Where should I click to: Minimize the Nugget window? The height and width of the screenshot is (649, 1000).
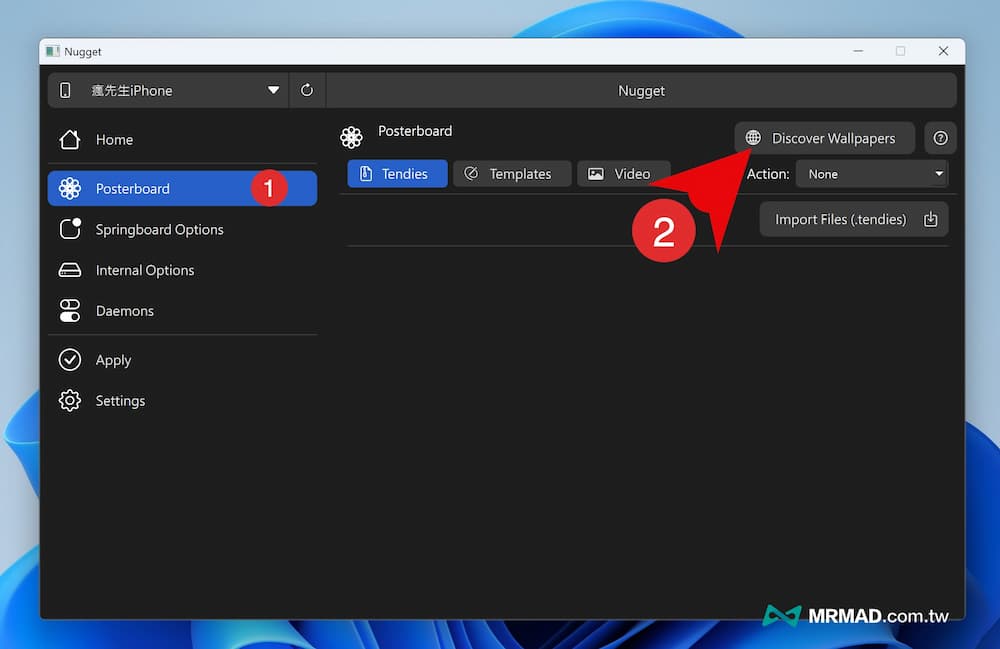point(858,51)
